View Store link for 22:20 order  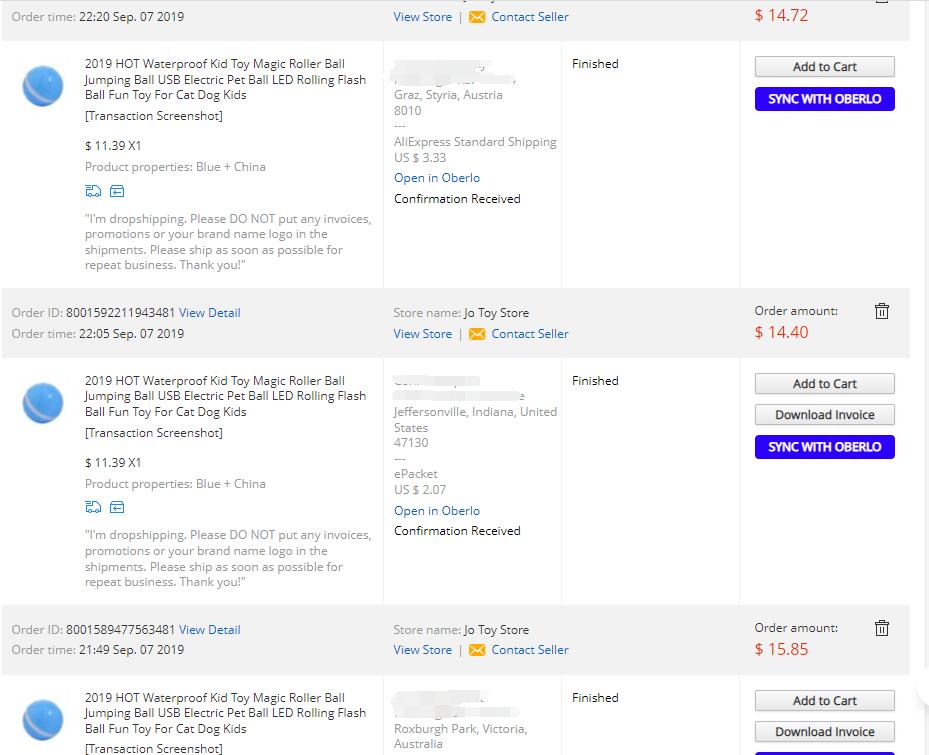pos(422,17)
